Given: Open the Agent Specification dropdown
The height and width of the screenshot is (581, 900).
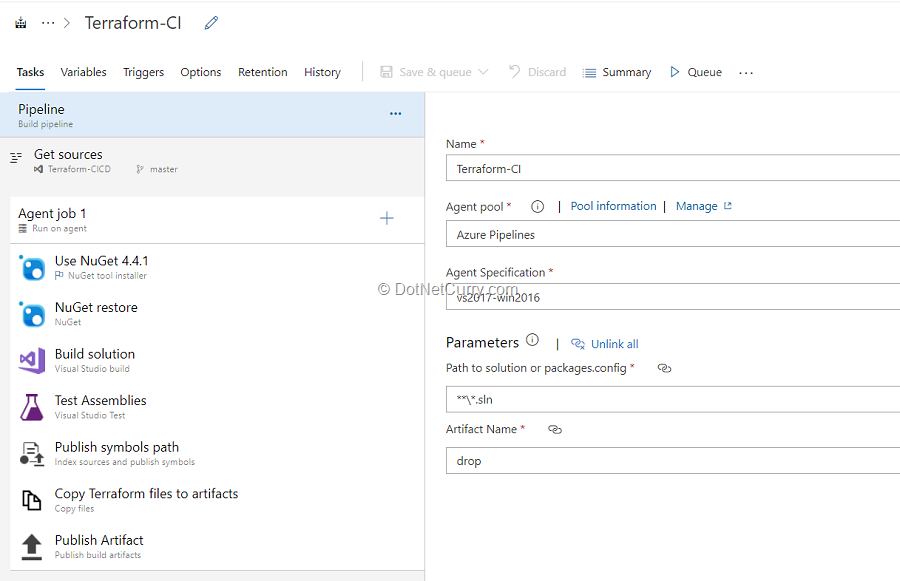Looking at the screenshot, I should (672, 297).
